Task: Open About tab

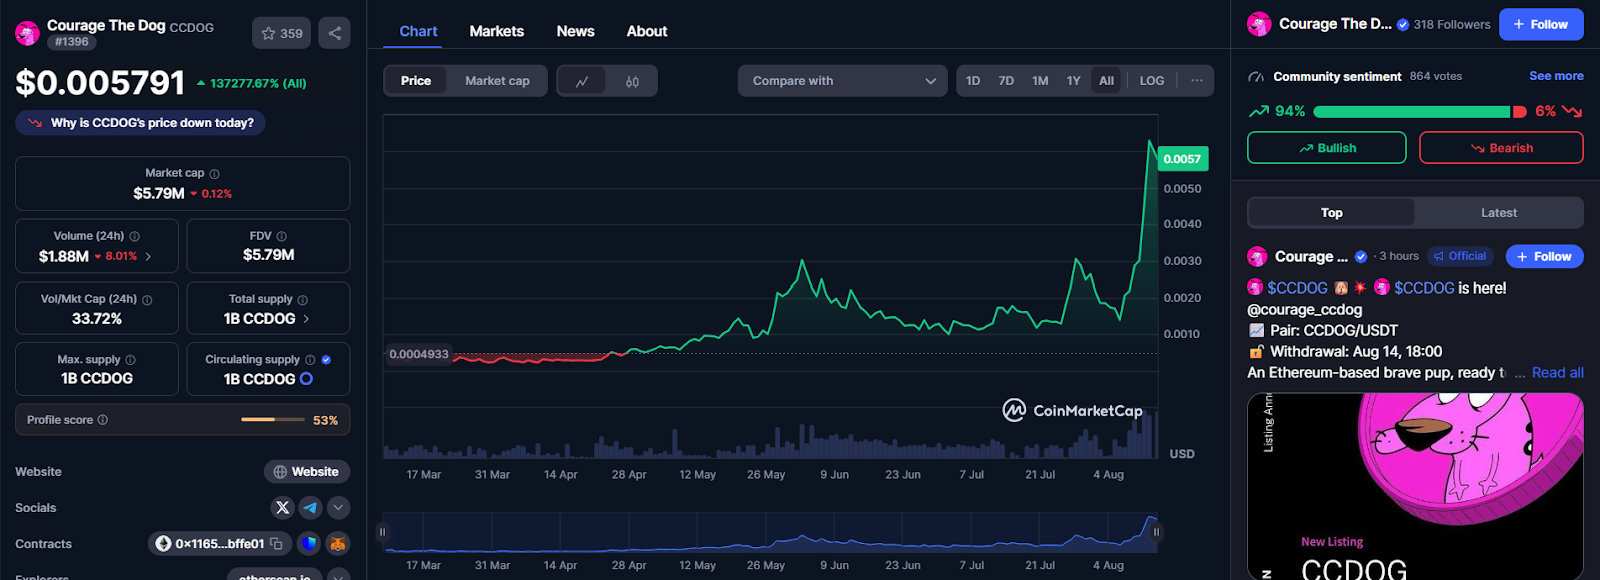Action: (647, 31)
